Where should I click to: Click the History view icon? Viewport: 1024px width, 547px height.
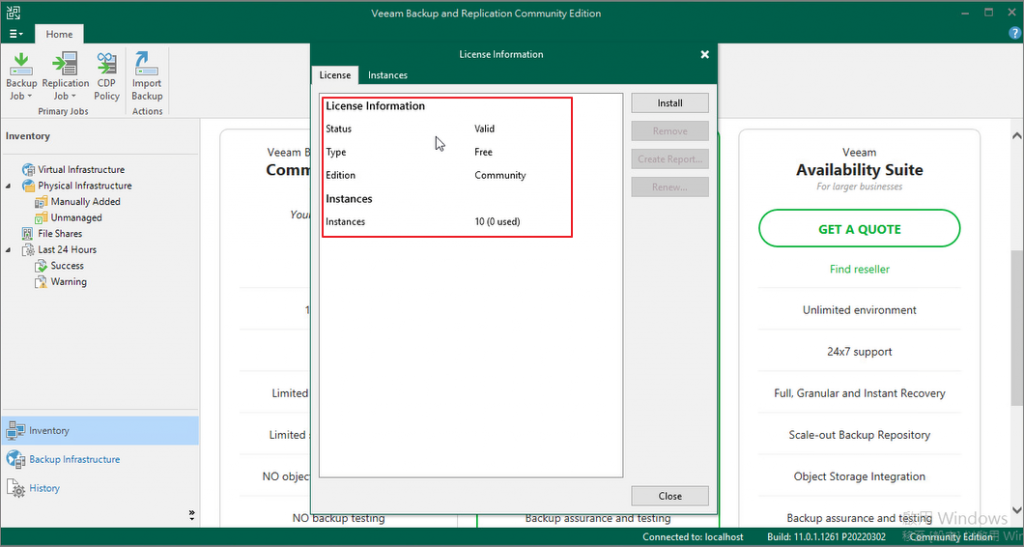(16, 488)
